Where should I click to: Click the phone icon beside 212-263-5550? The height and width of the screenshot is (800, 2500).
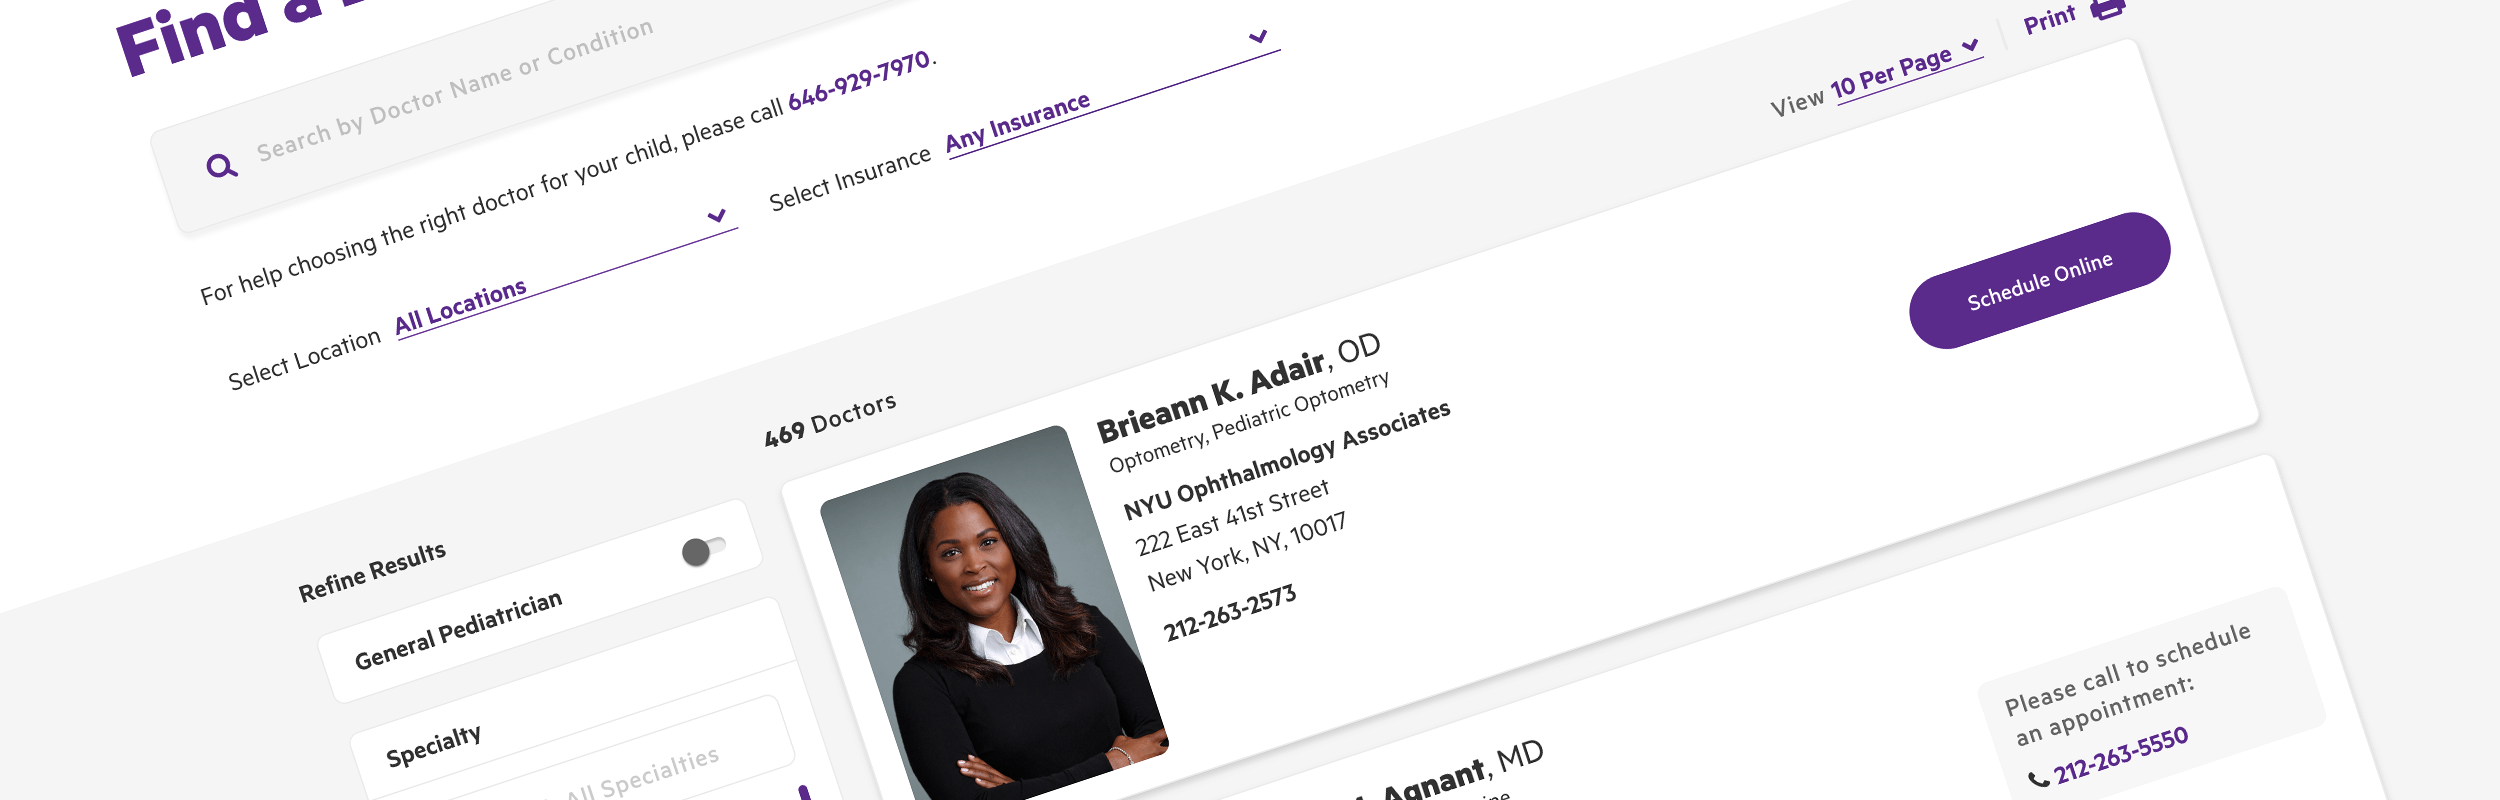2038,780
